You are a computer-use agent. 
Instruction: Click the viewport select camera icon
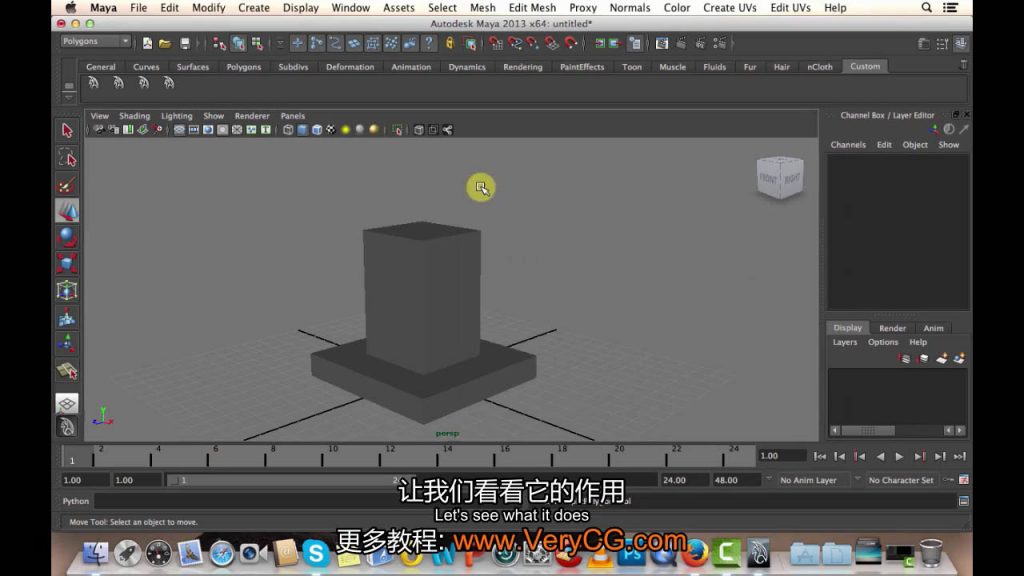[99, 130]
